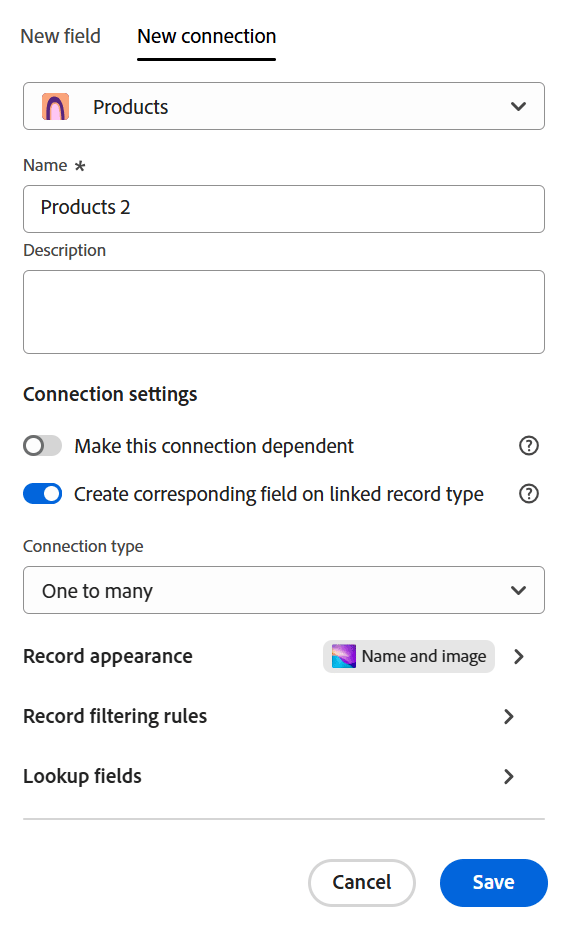The height and width of the screenshot is (928, 578).
Task: Open the One to many connection type dropdown
Action: pyautogui.click(x=284, y=590)
